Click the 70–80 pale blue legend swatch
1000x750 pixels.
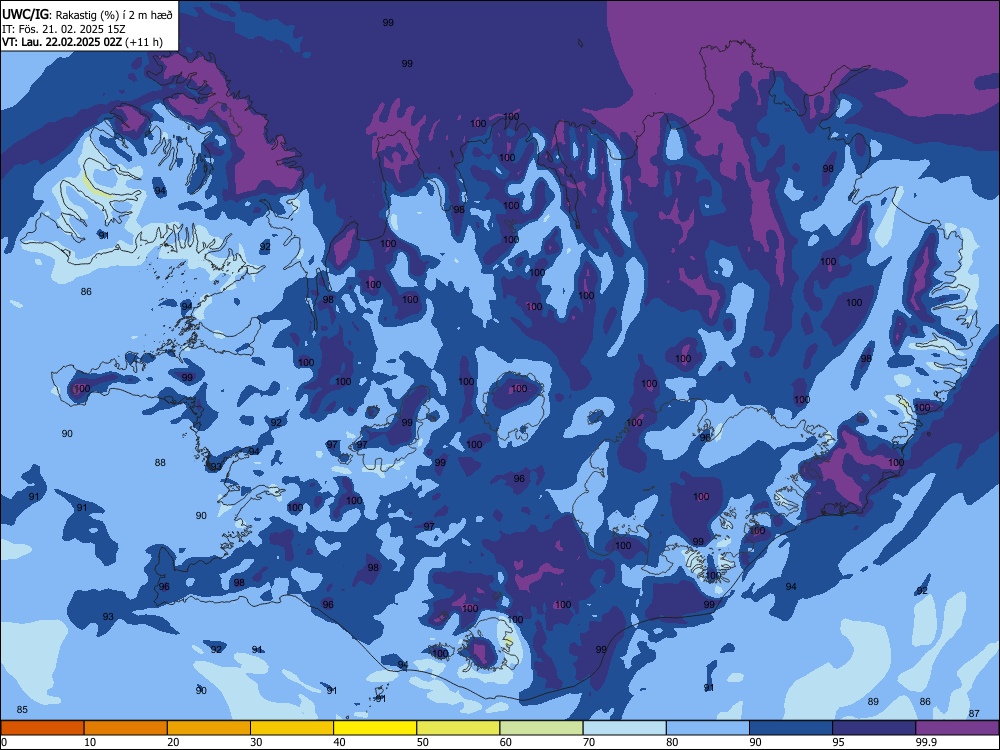point(624,728)
